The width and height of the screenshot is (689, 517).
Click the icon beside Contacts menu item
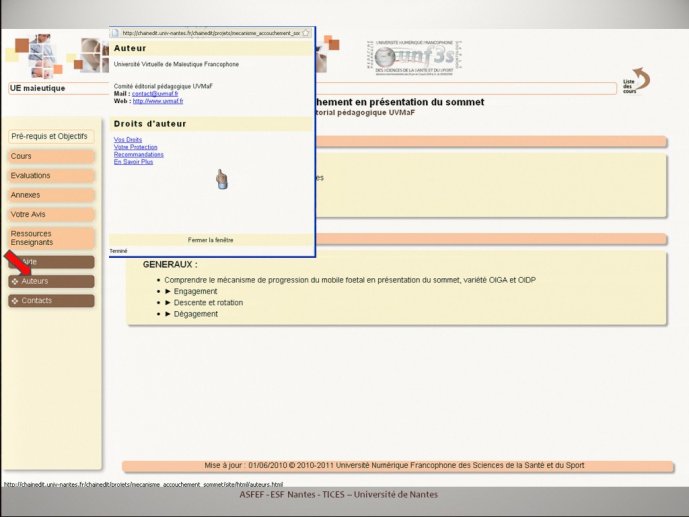point(15,301)
